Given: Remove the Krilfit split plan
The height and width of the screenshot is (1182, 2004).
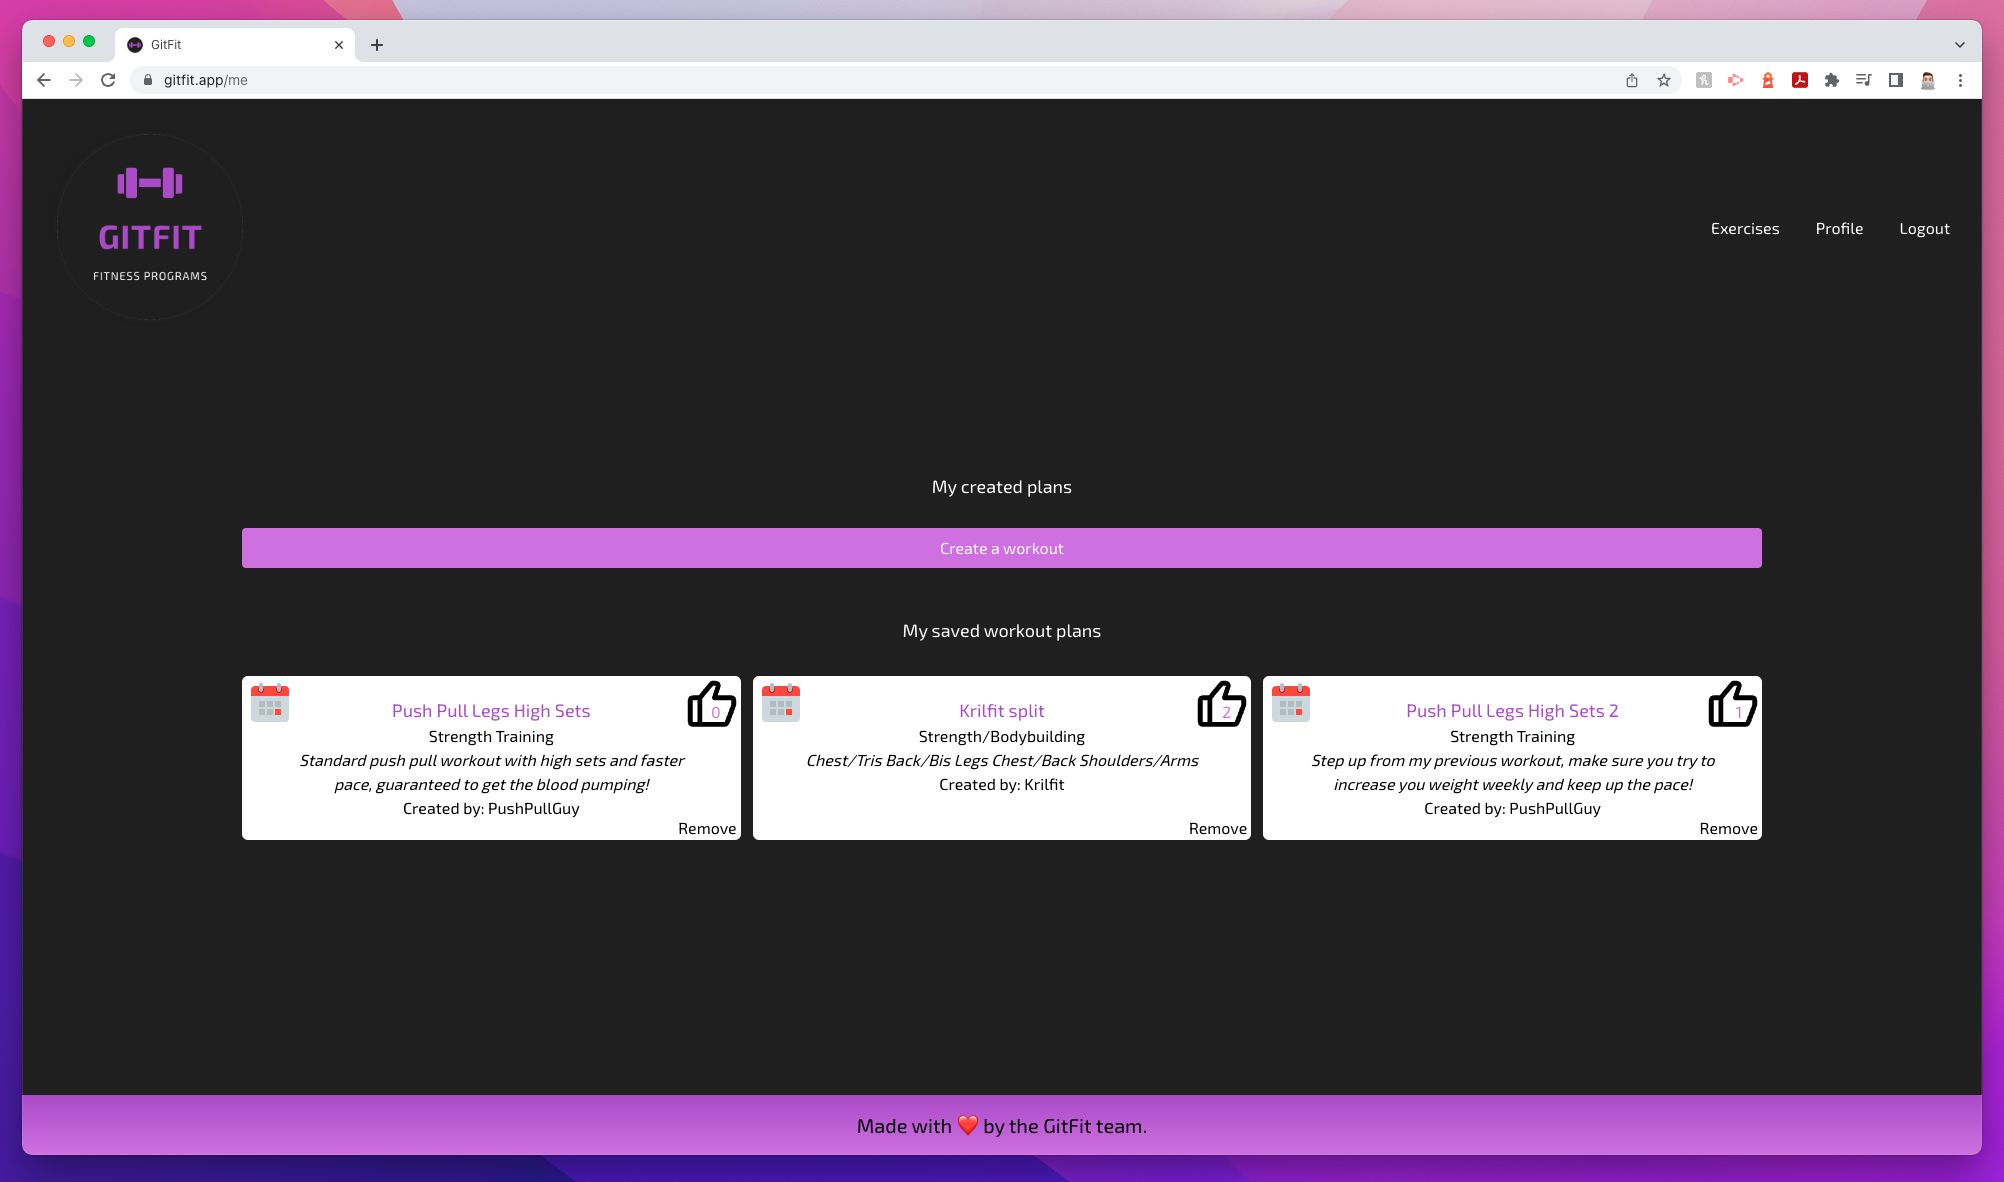Looking at the screenshot, I should [x=1218, y=829].
